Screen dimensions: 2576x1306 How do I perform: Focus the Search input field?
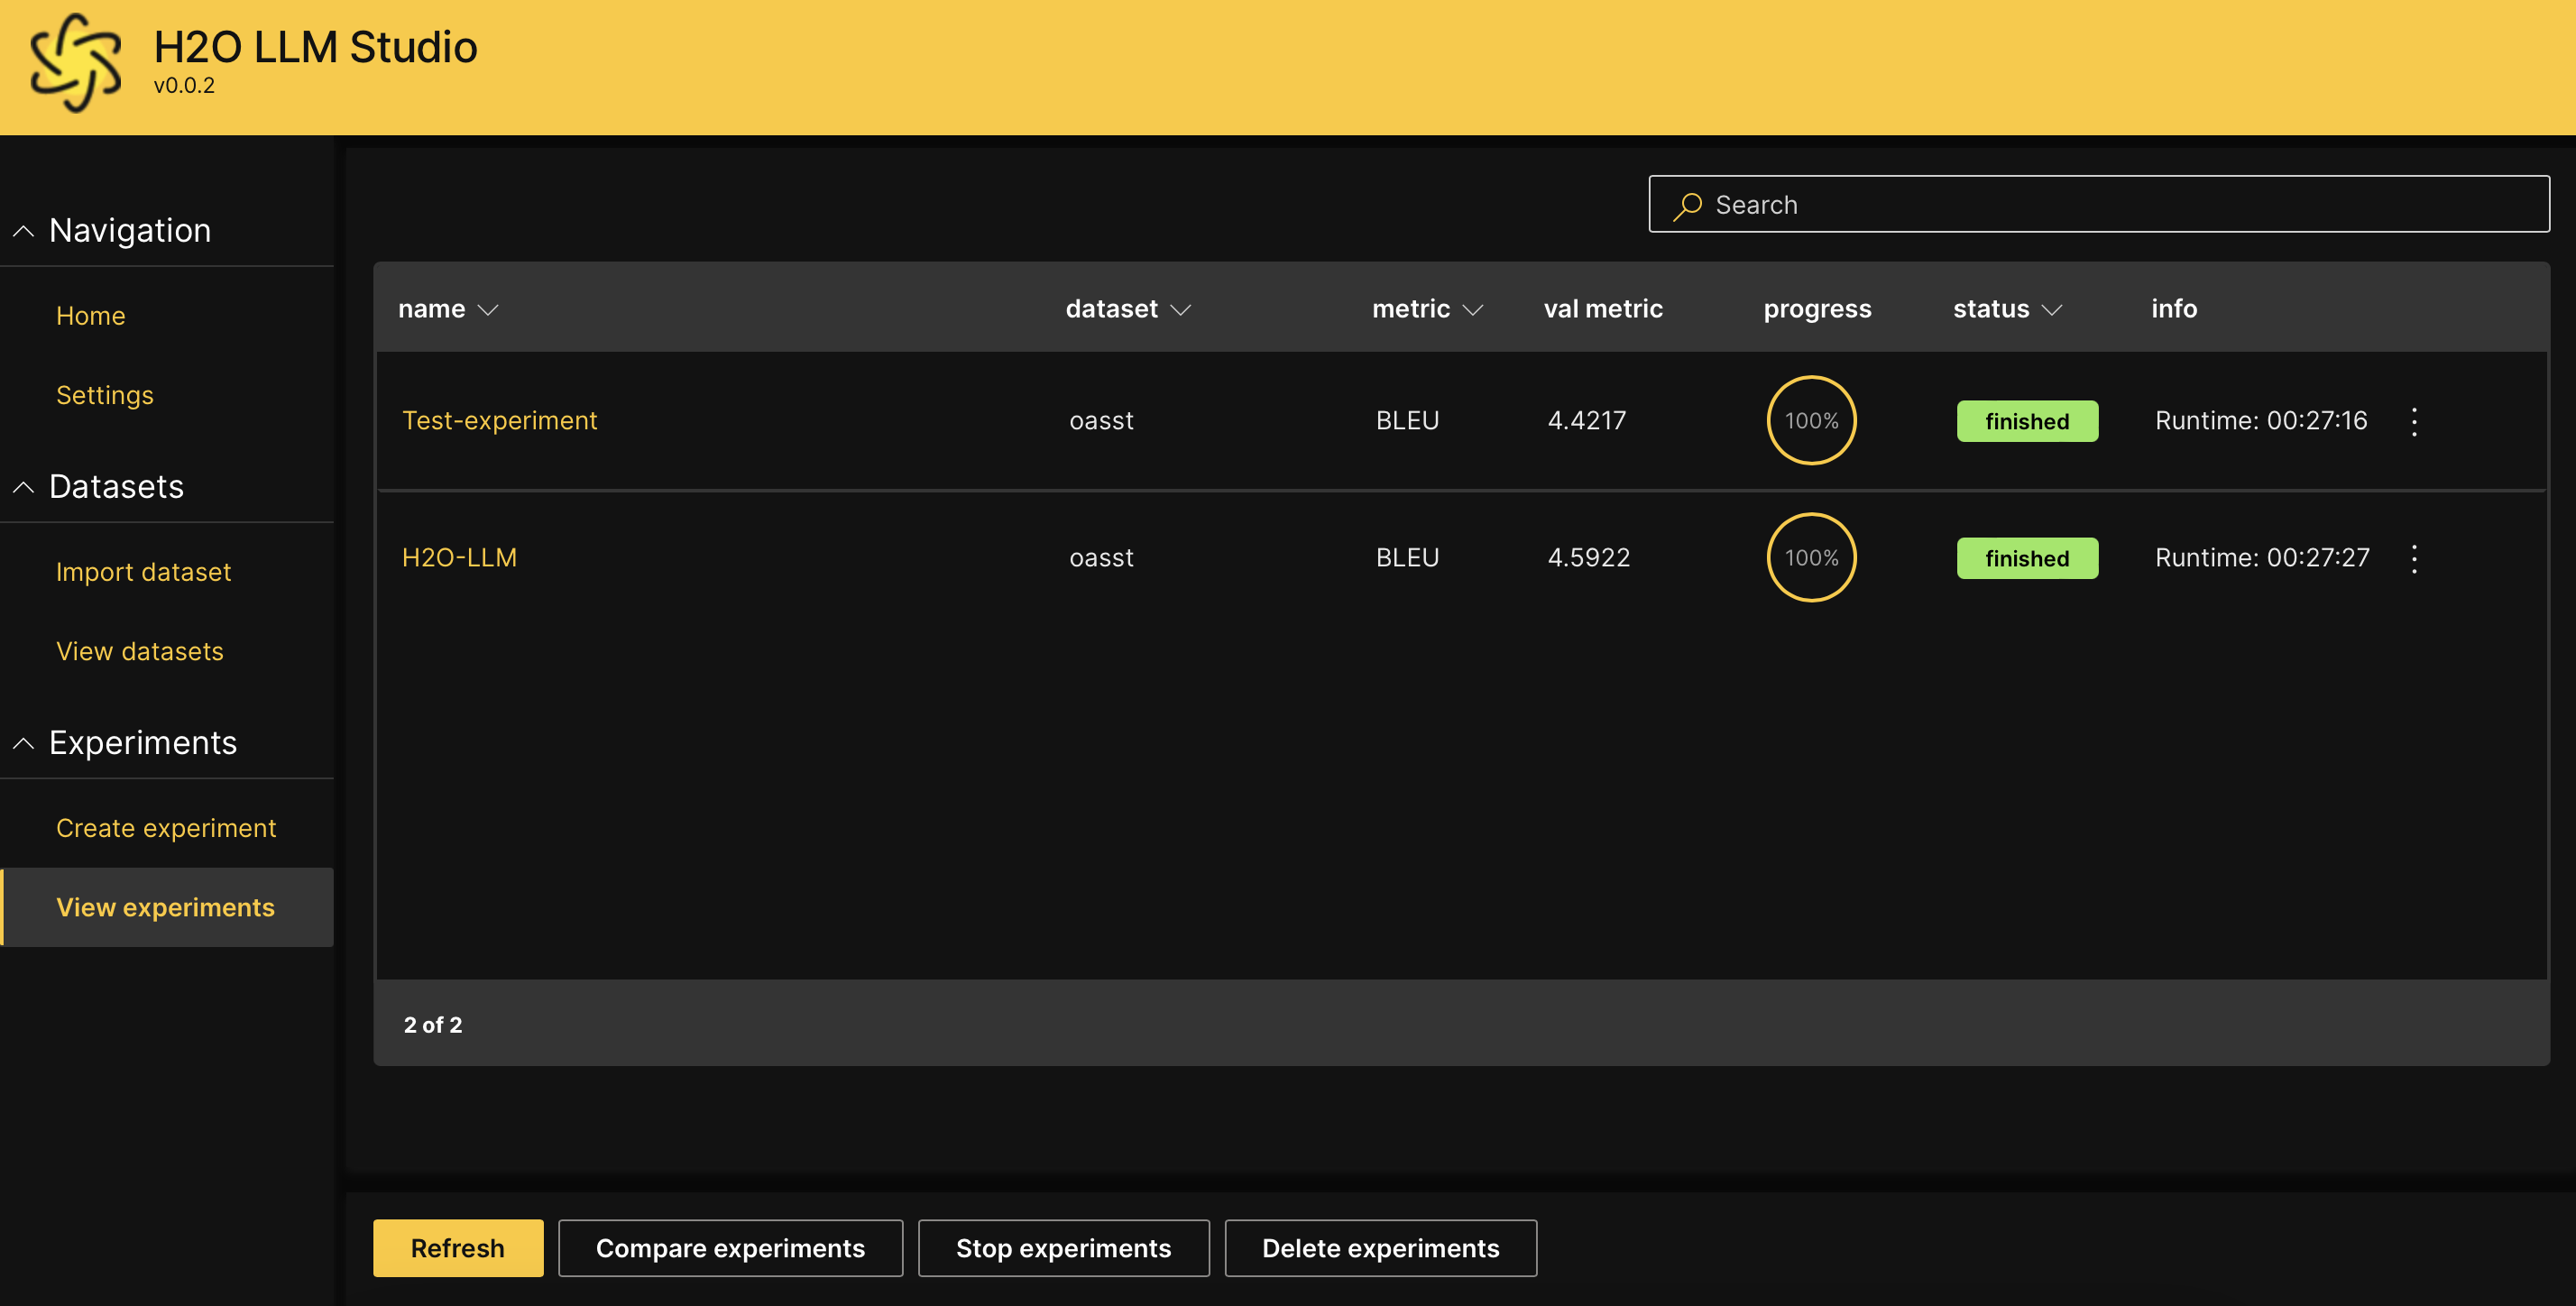(2099, 205)
